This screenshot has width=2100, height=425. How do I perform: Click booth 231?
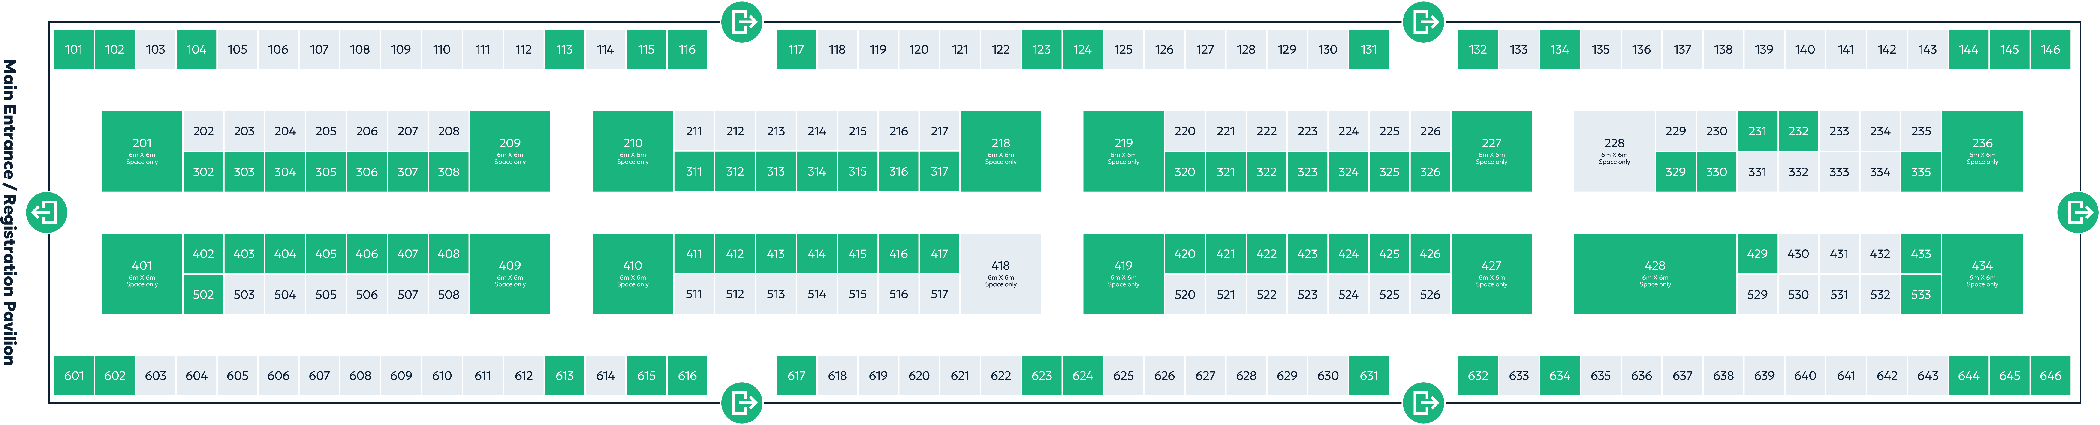pyautogui.click(x=1757, y=131)
